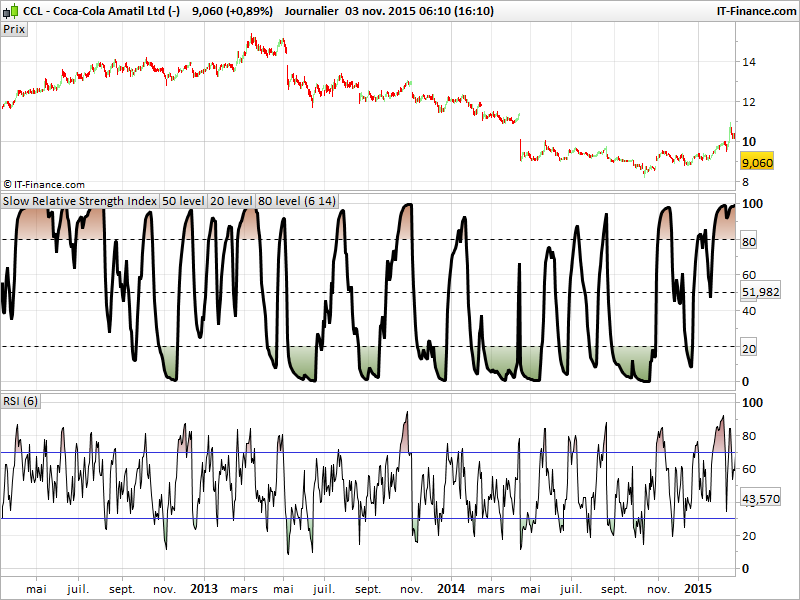Open the RSI (6) indicator label
The height and width of the screenshot is (600, 800).
click(x=20, y=401)
